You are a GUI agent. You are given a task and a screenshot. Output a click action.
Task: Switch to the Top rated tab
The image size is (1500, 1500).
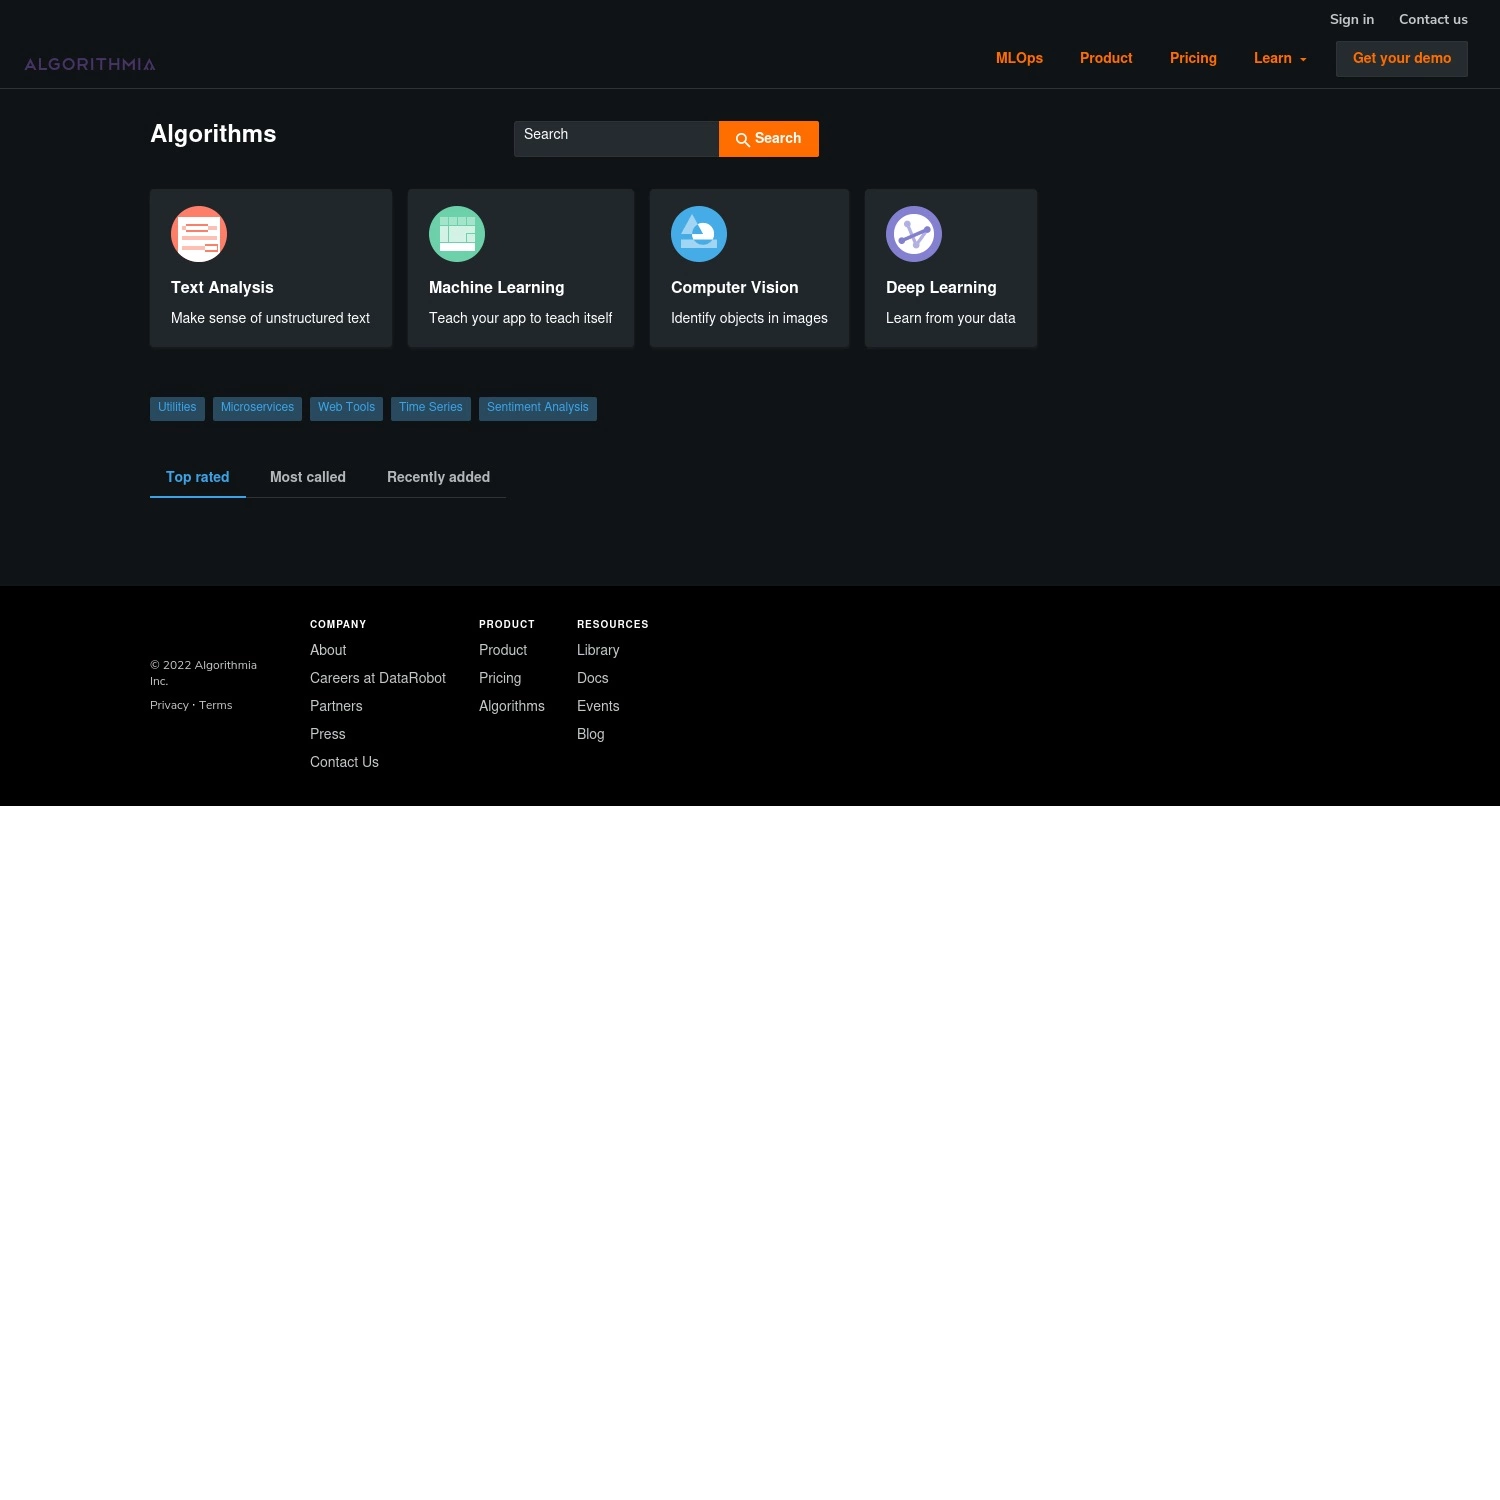coord(198,477)
